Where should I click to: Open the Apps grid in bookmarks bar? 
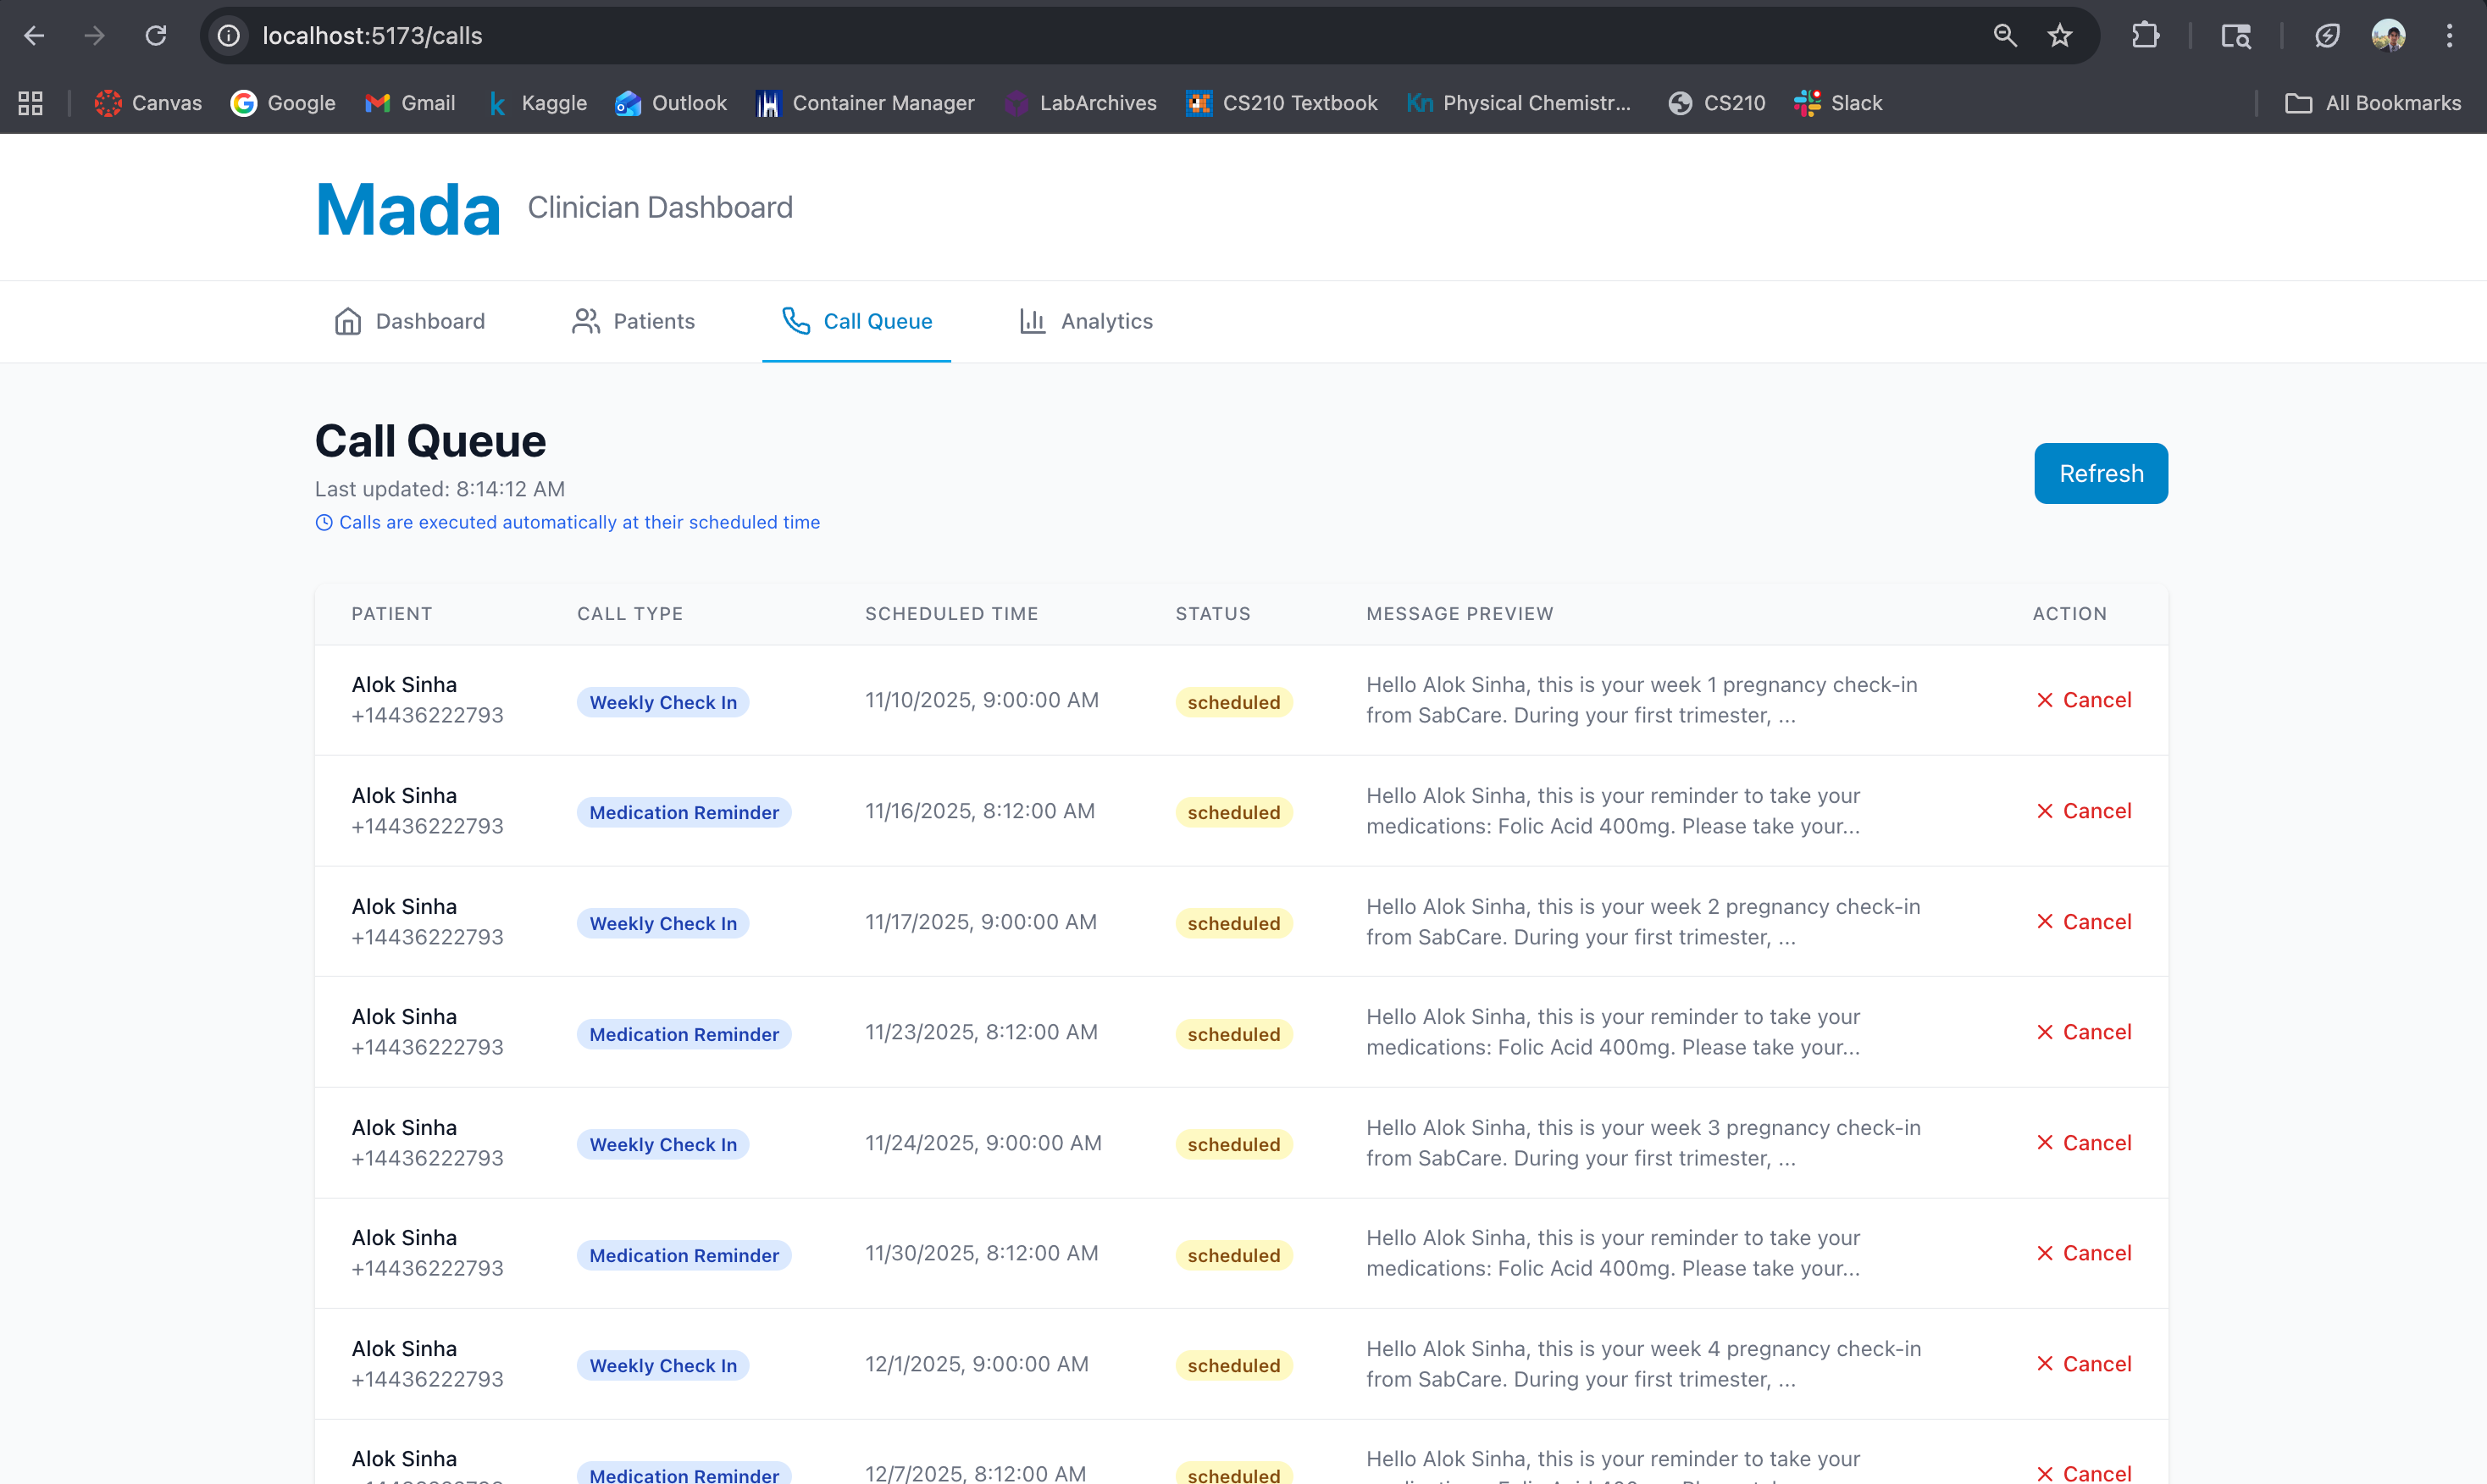31,103
